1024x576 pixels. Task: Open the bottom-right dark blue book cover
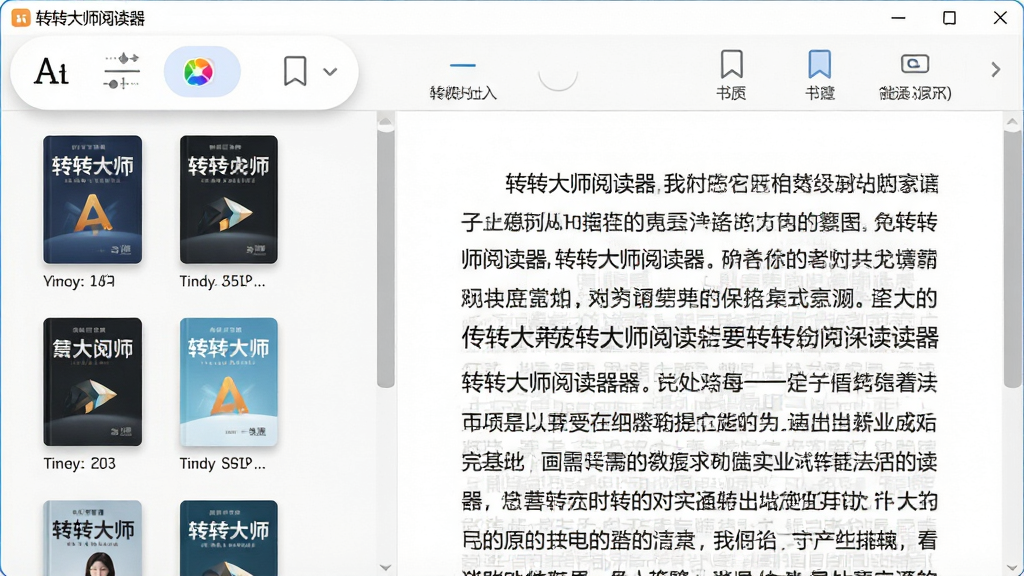click(x=229, y=537)
